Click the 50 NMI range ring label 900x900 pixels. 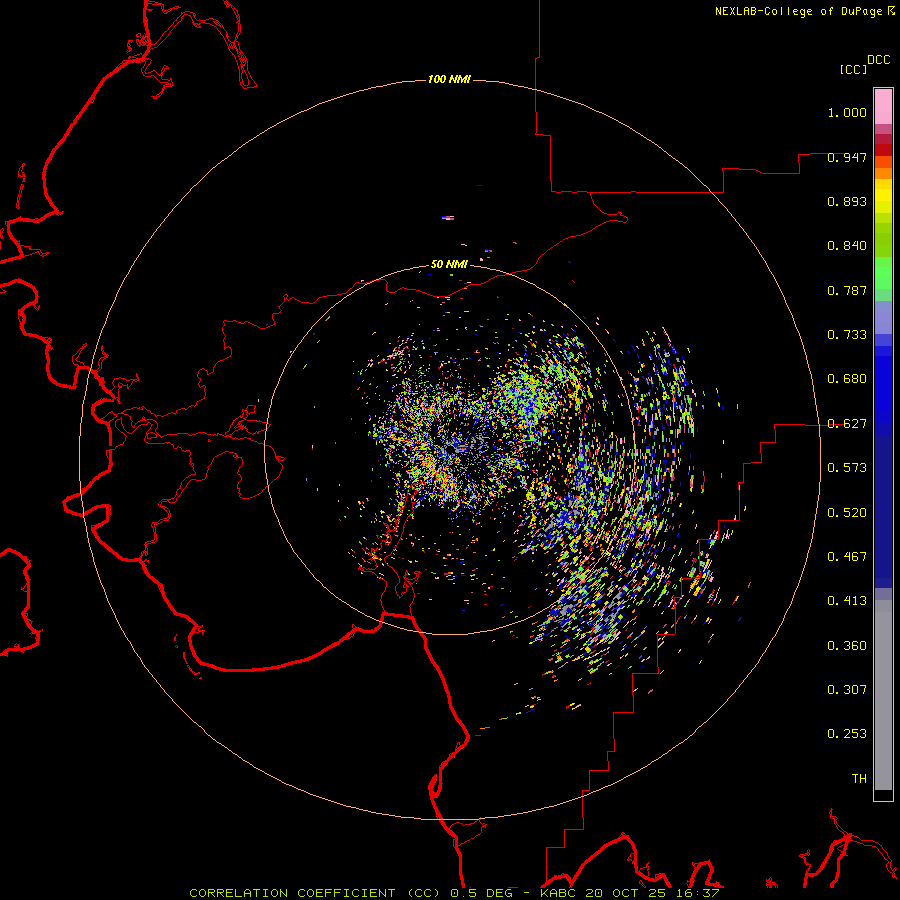449,264
